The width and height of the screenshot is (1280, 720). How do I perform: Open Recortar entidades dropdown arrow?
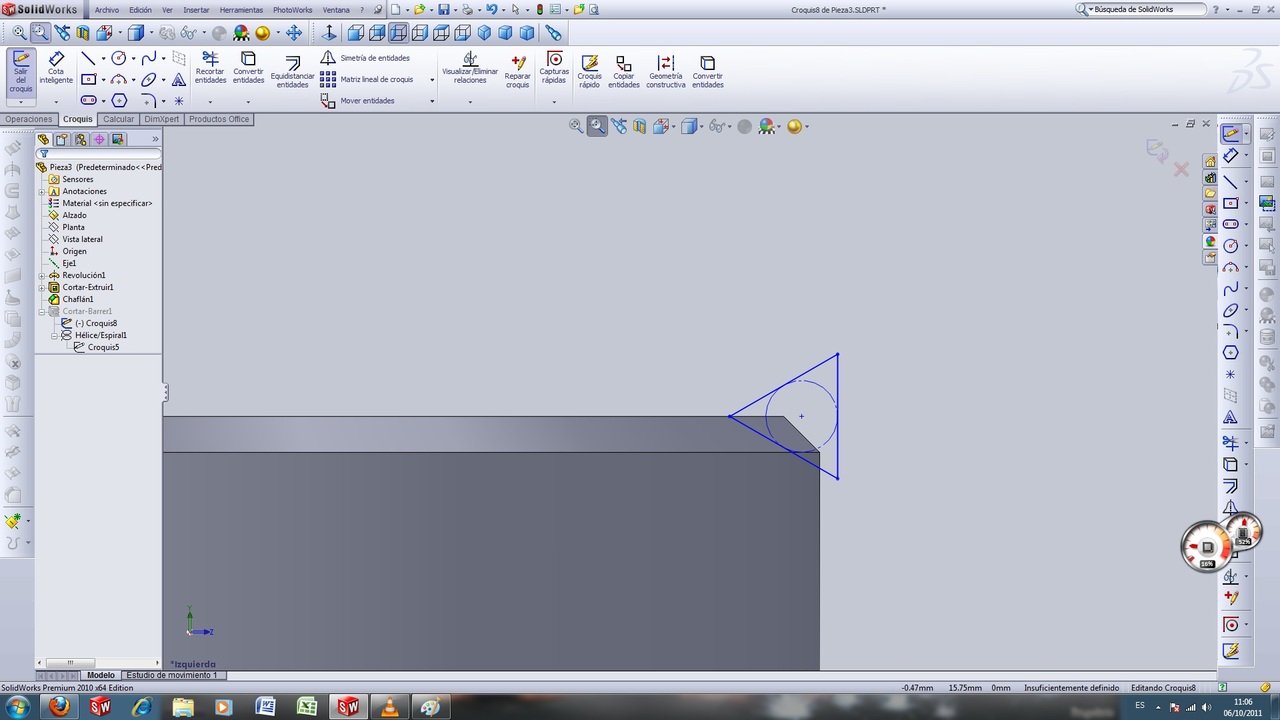pyautogui.click(x=210, y=101)
